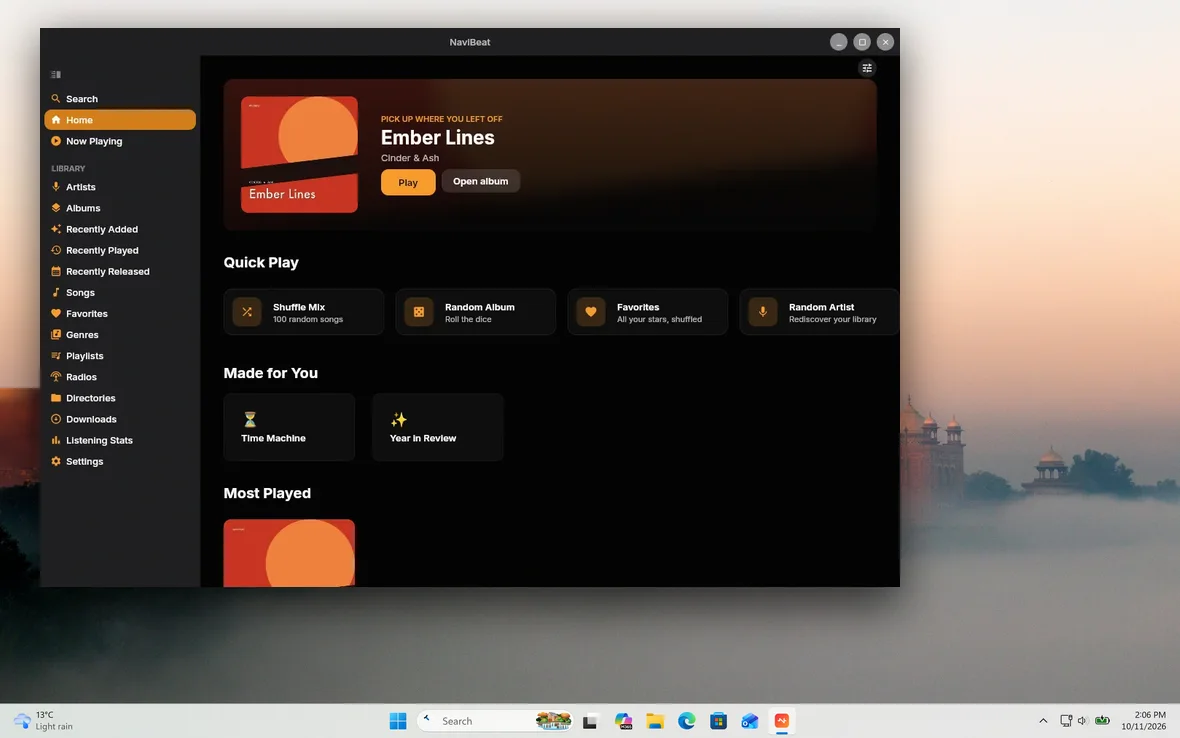Click the Recently Played clock icon

[56, 250]
